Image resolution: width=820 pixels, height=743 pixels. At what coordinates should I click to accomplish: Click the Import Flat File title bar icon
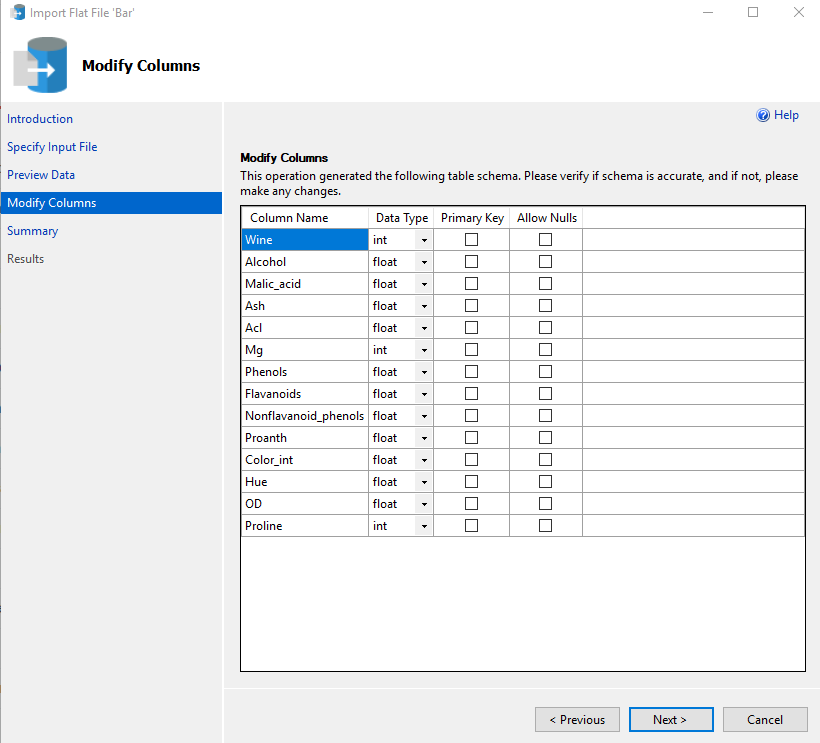[x=17, y=13]
